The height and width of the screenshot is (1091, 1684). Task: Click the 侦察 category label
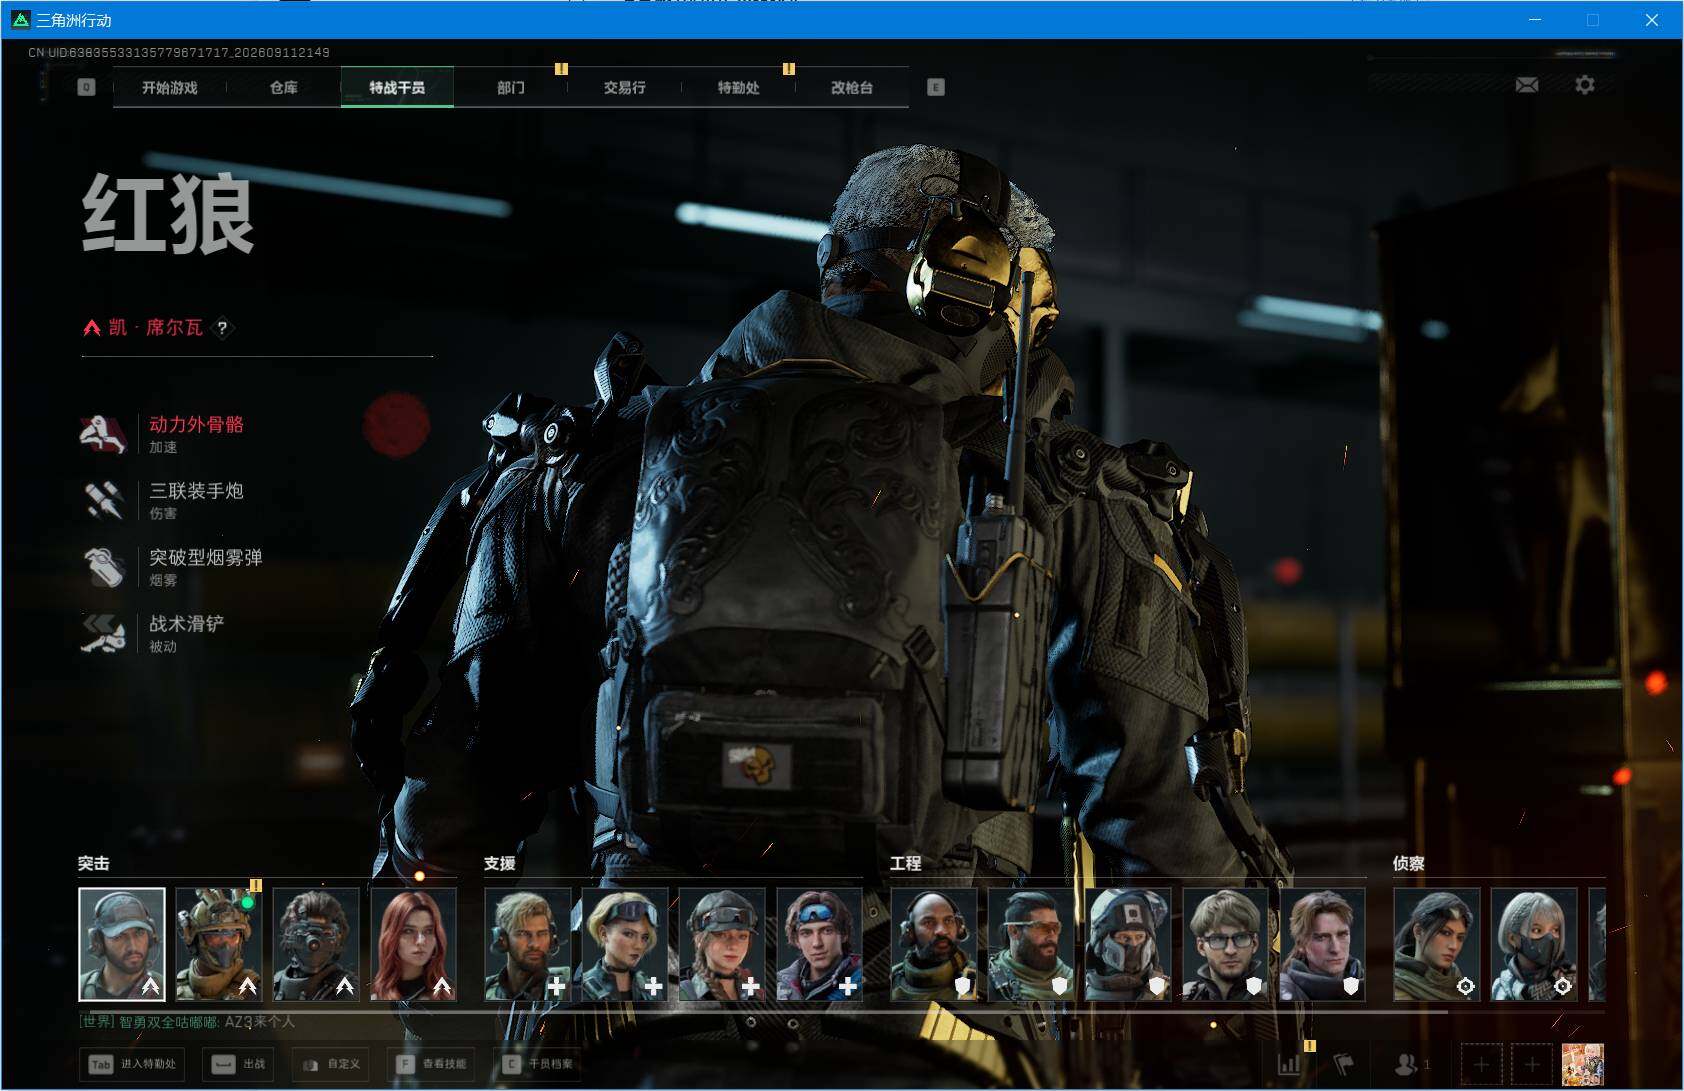[x=1409, y=863]
